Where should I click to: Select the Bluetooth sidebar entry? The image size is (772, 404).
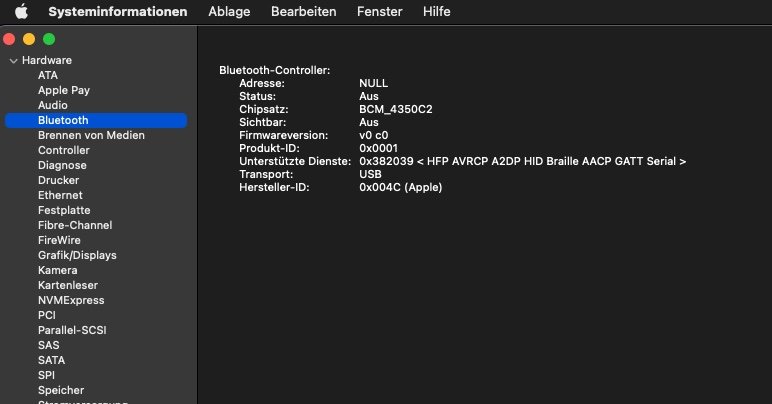[x=63, y=120]
